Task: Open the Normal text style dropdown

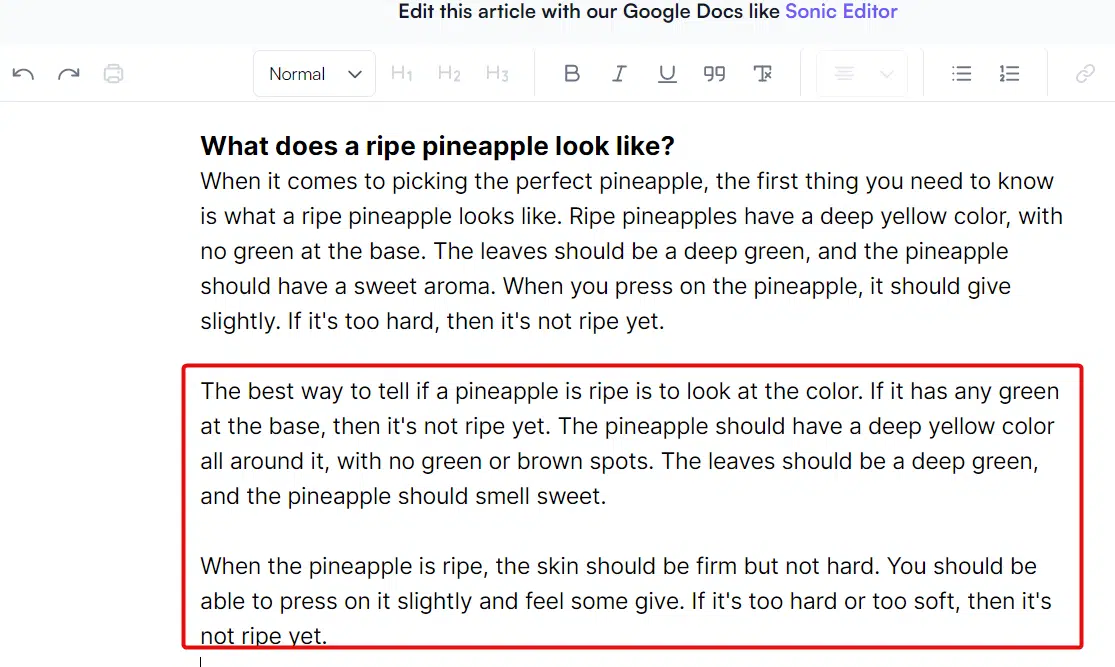Action: tap(314, 74)
